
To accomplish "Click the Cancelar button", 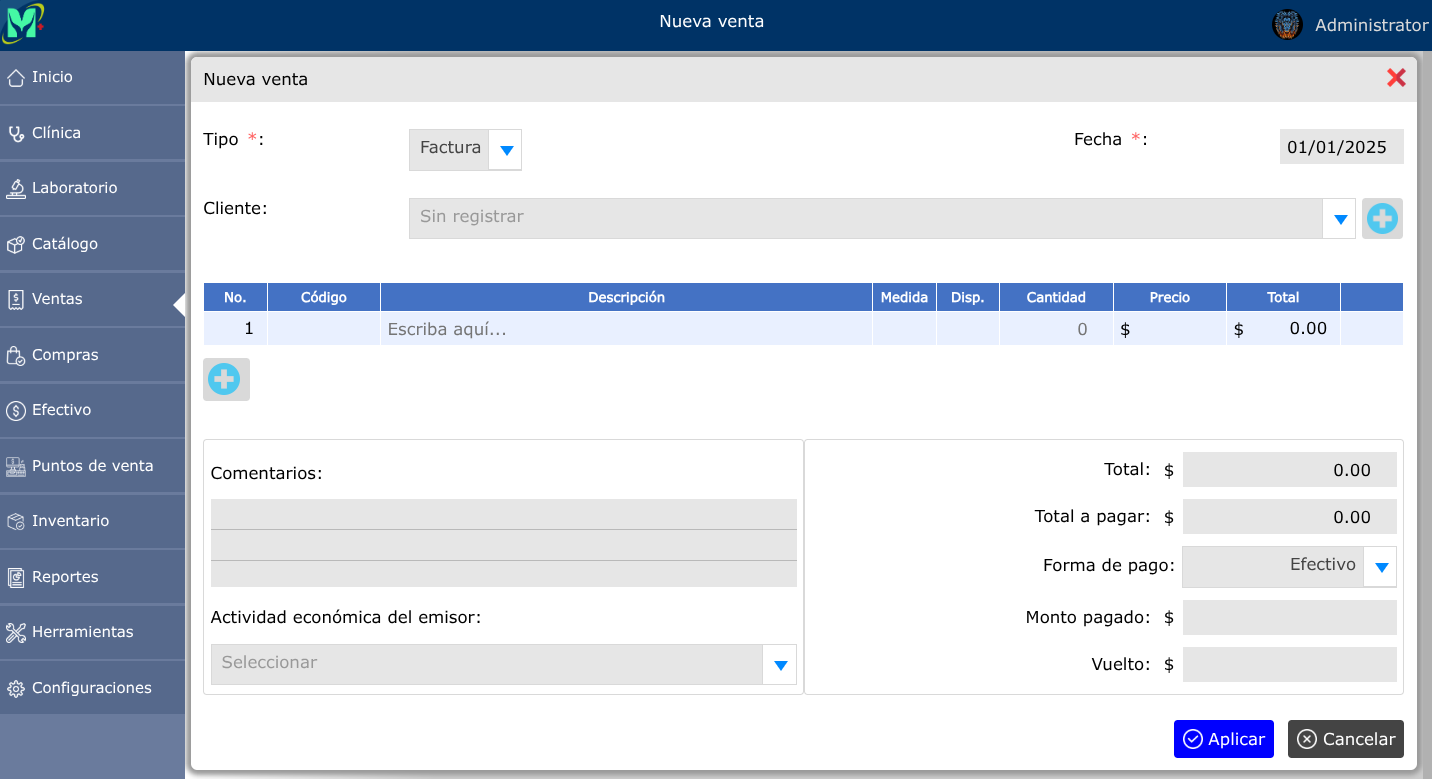I will coord(1346,739).
